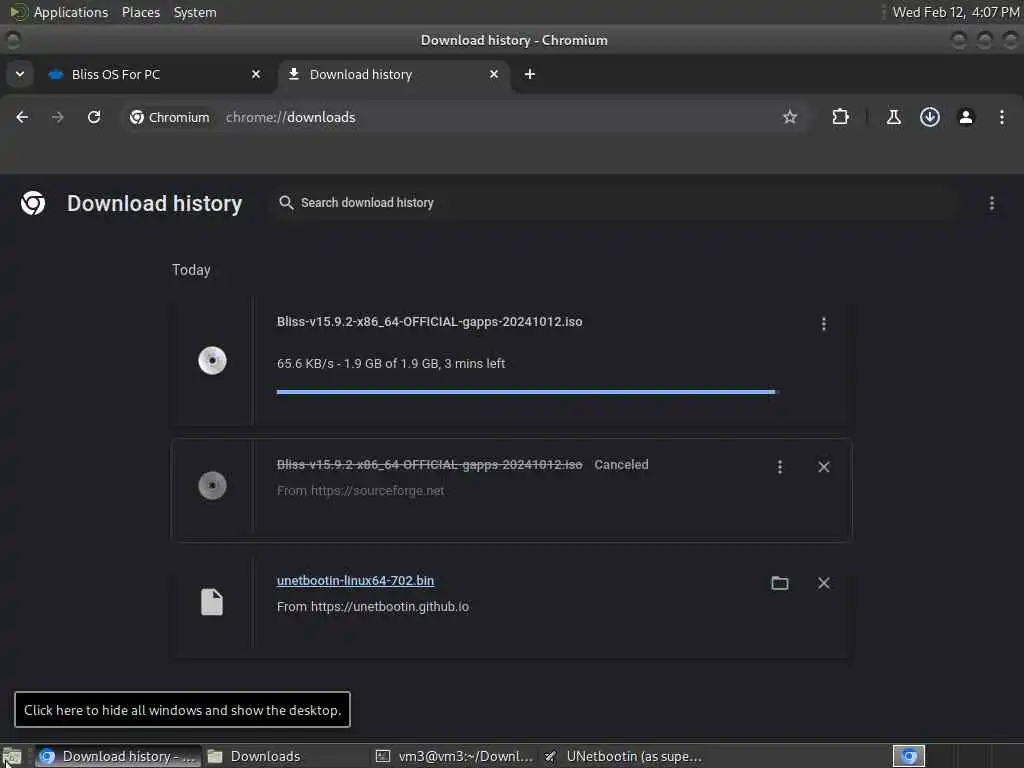Open a new tab with plus button
Image resolution: width=1024 pixels, height=768 pixels.
[x=530, y=74]
